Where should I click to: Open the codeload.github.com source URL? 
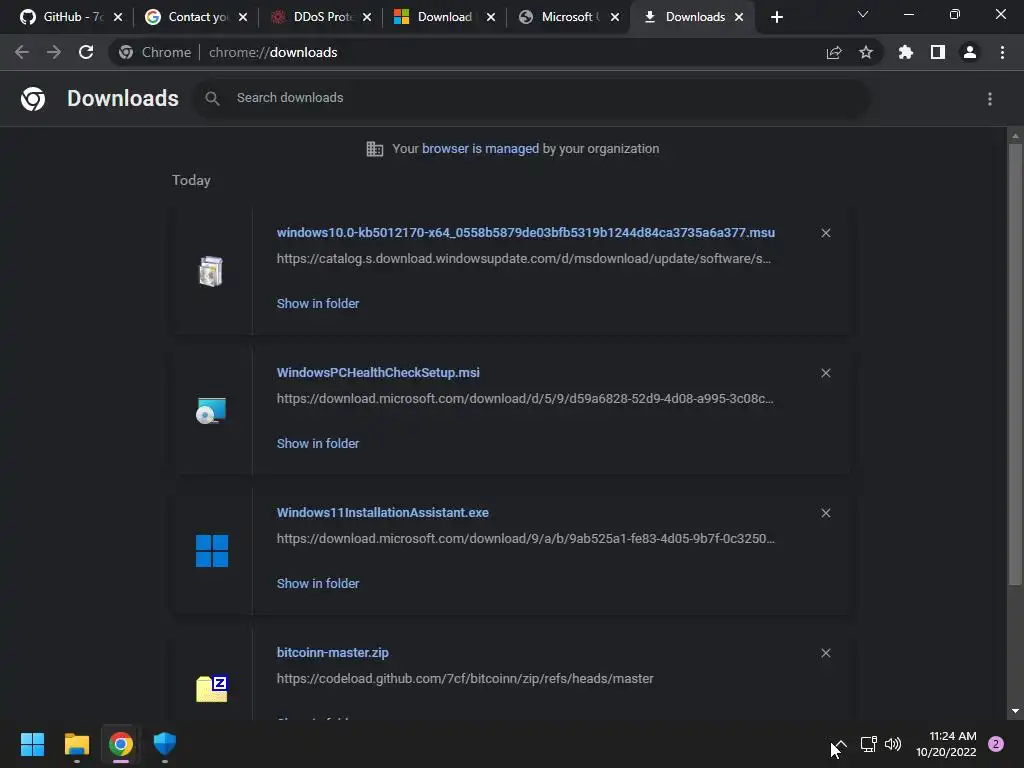(465, 679)
